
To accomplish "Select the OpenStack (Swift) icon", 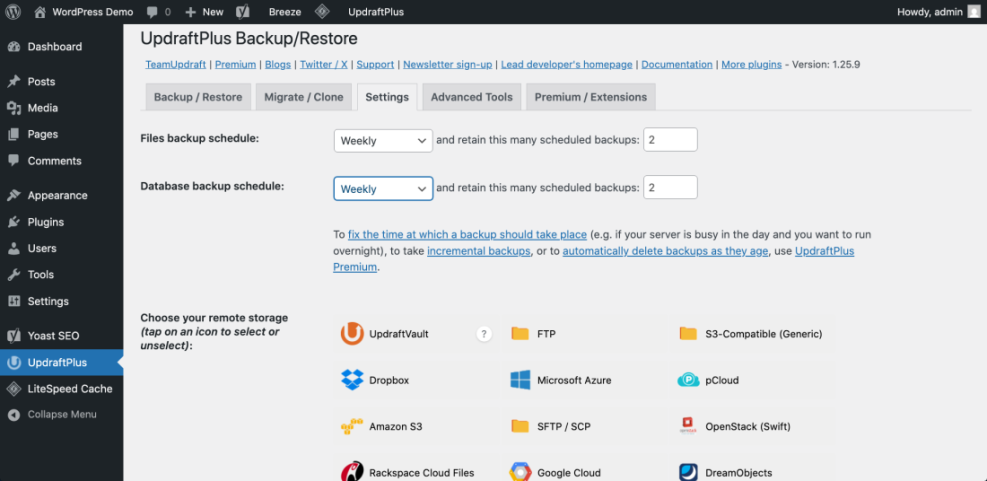I will (688, 426).
